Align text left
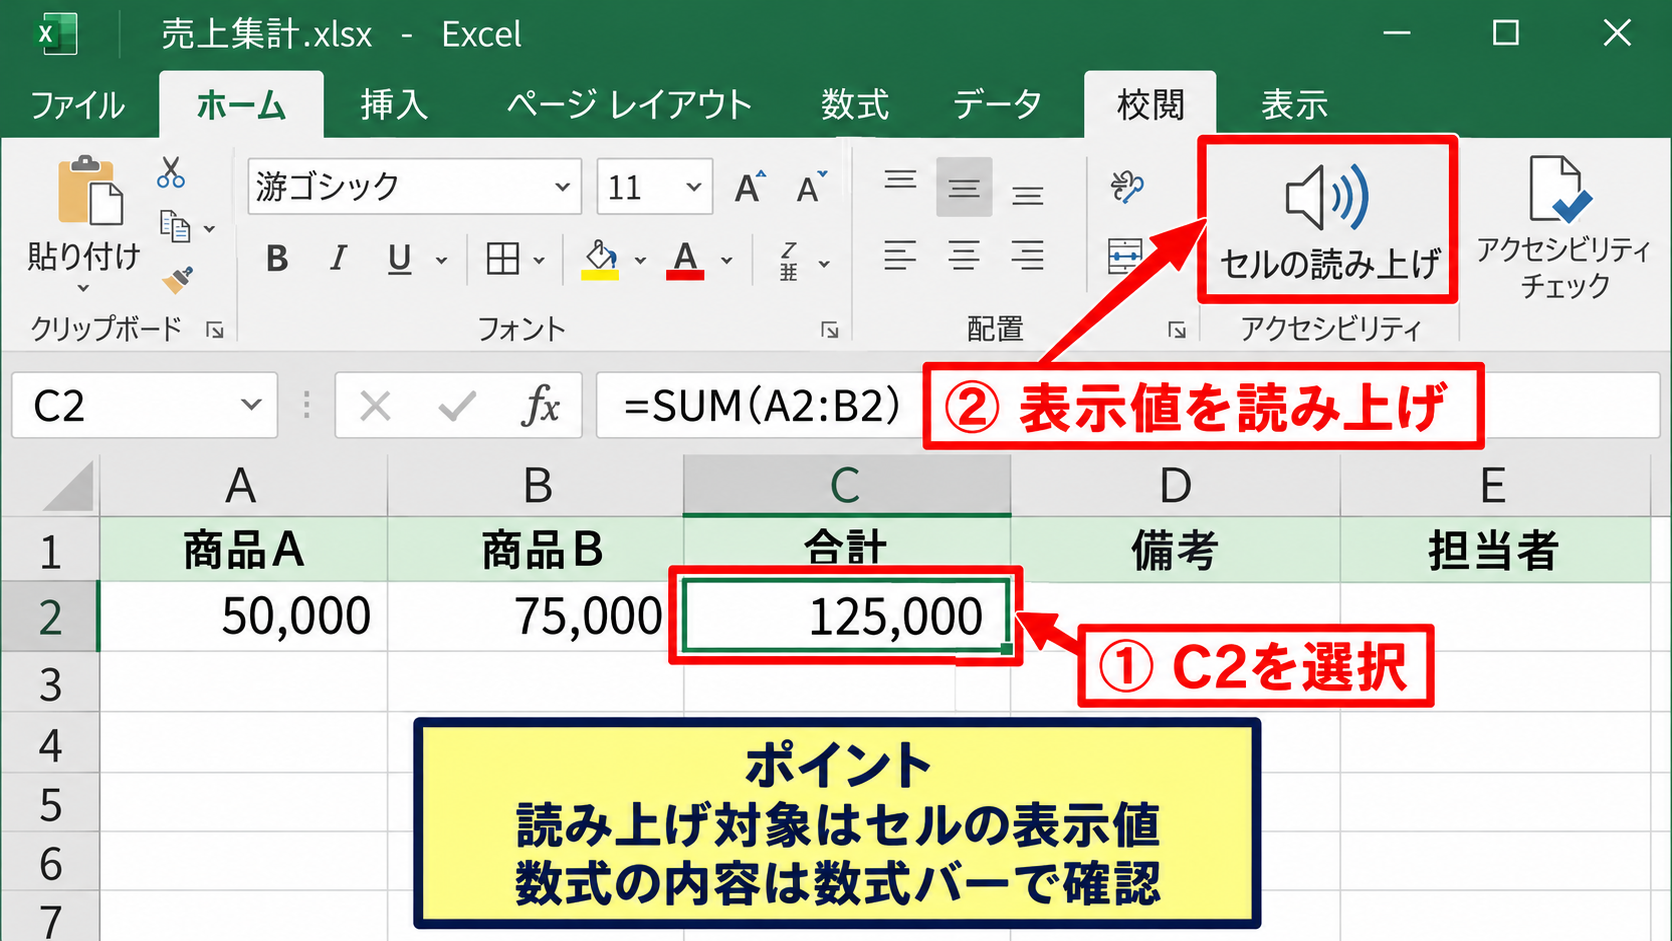1672x941 pixels. (x=900, y=255)
